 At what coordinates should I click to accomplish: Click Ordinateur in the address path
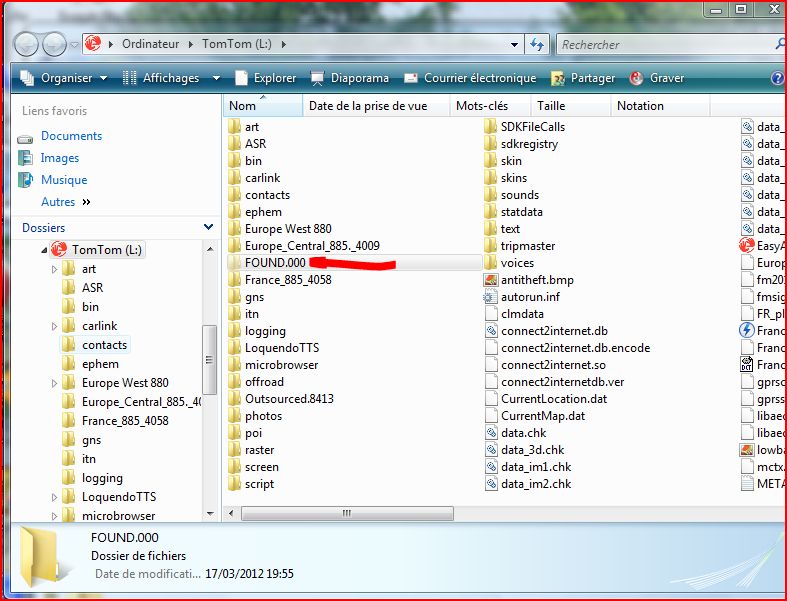151,44
